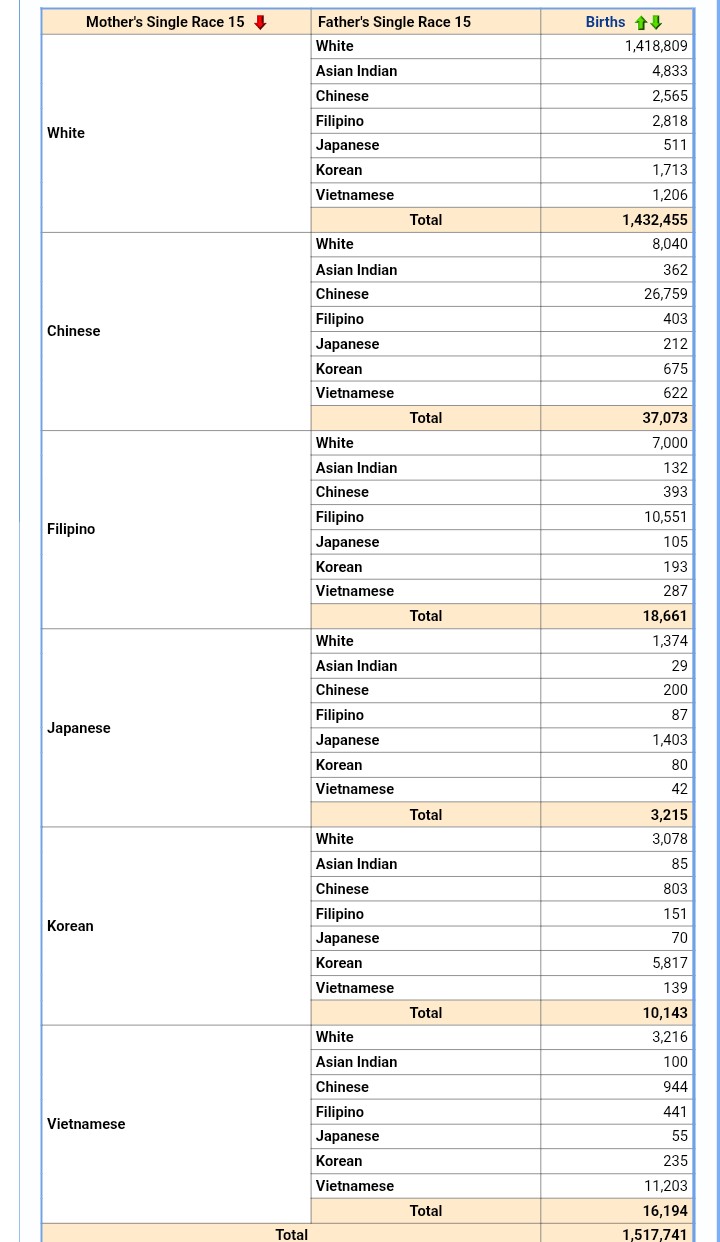The height and width of the screenshot is (1242, 720).
Task: Open the Births column header link
Action: 605,22
